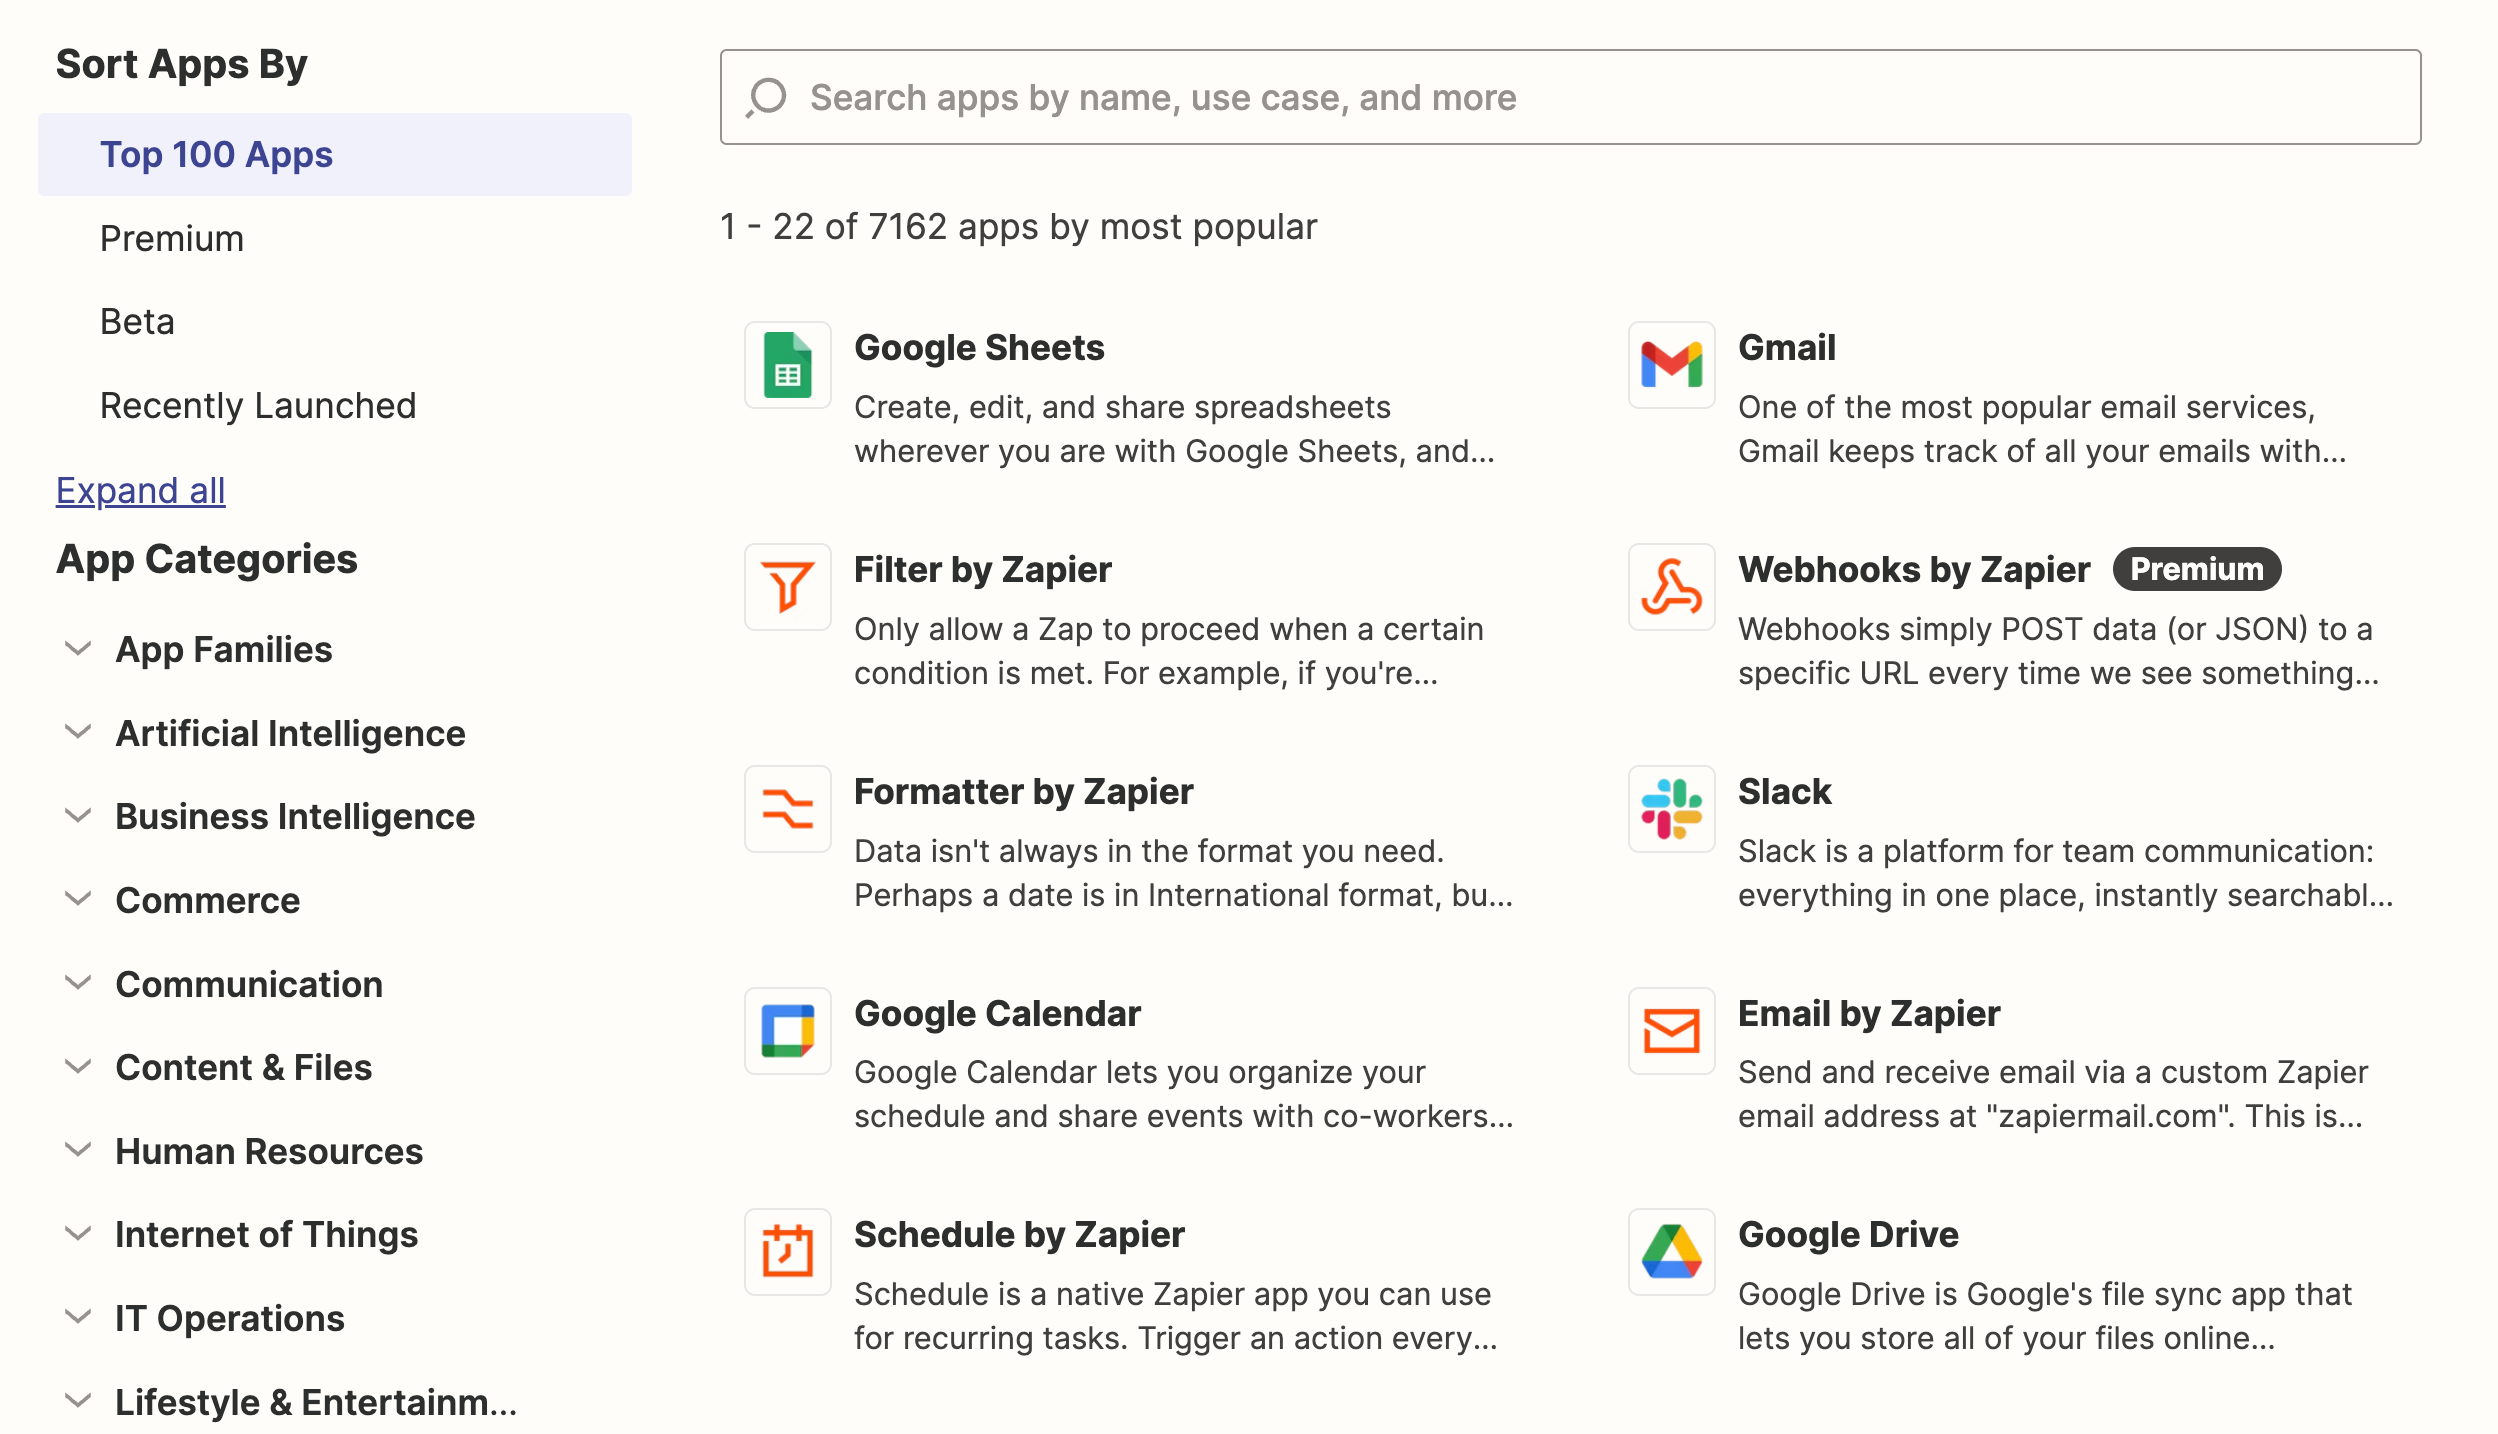
Task: Select the Recently Launched sort option
Action: [x=258, y=406]
